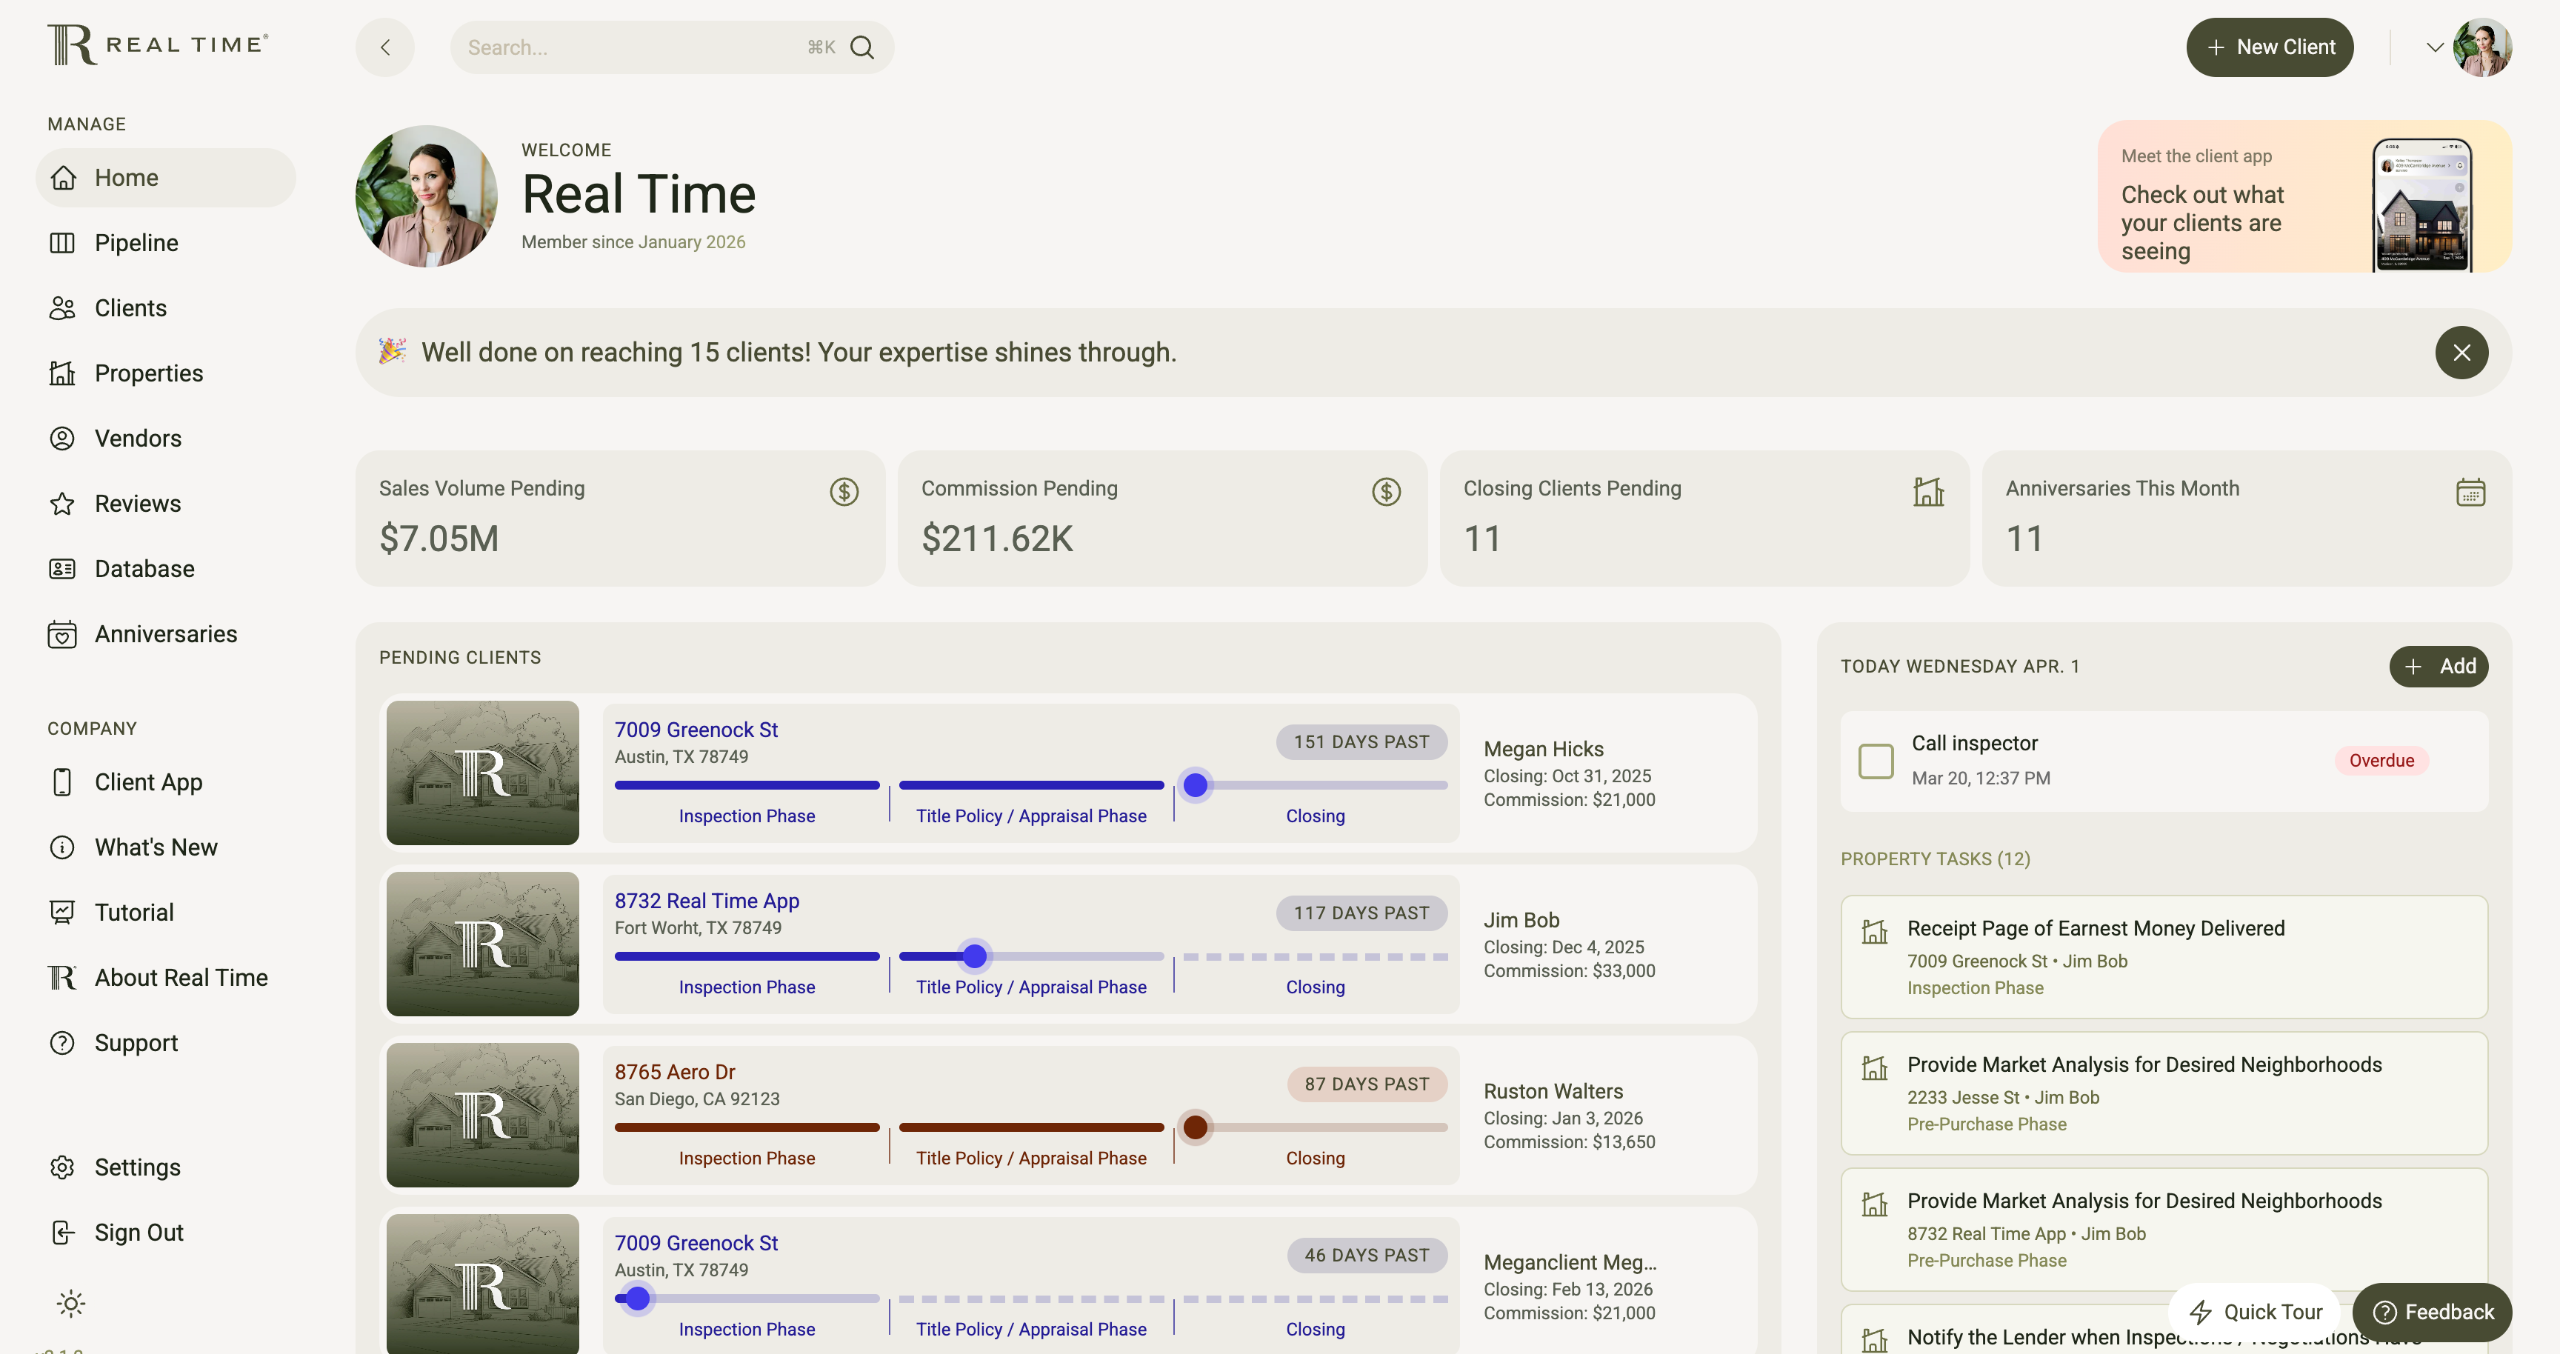Click the search magnifier icon
This screenshot has height=1354, width=2560.
pos(861,47)
